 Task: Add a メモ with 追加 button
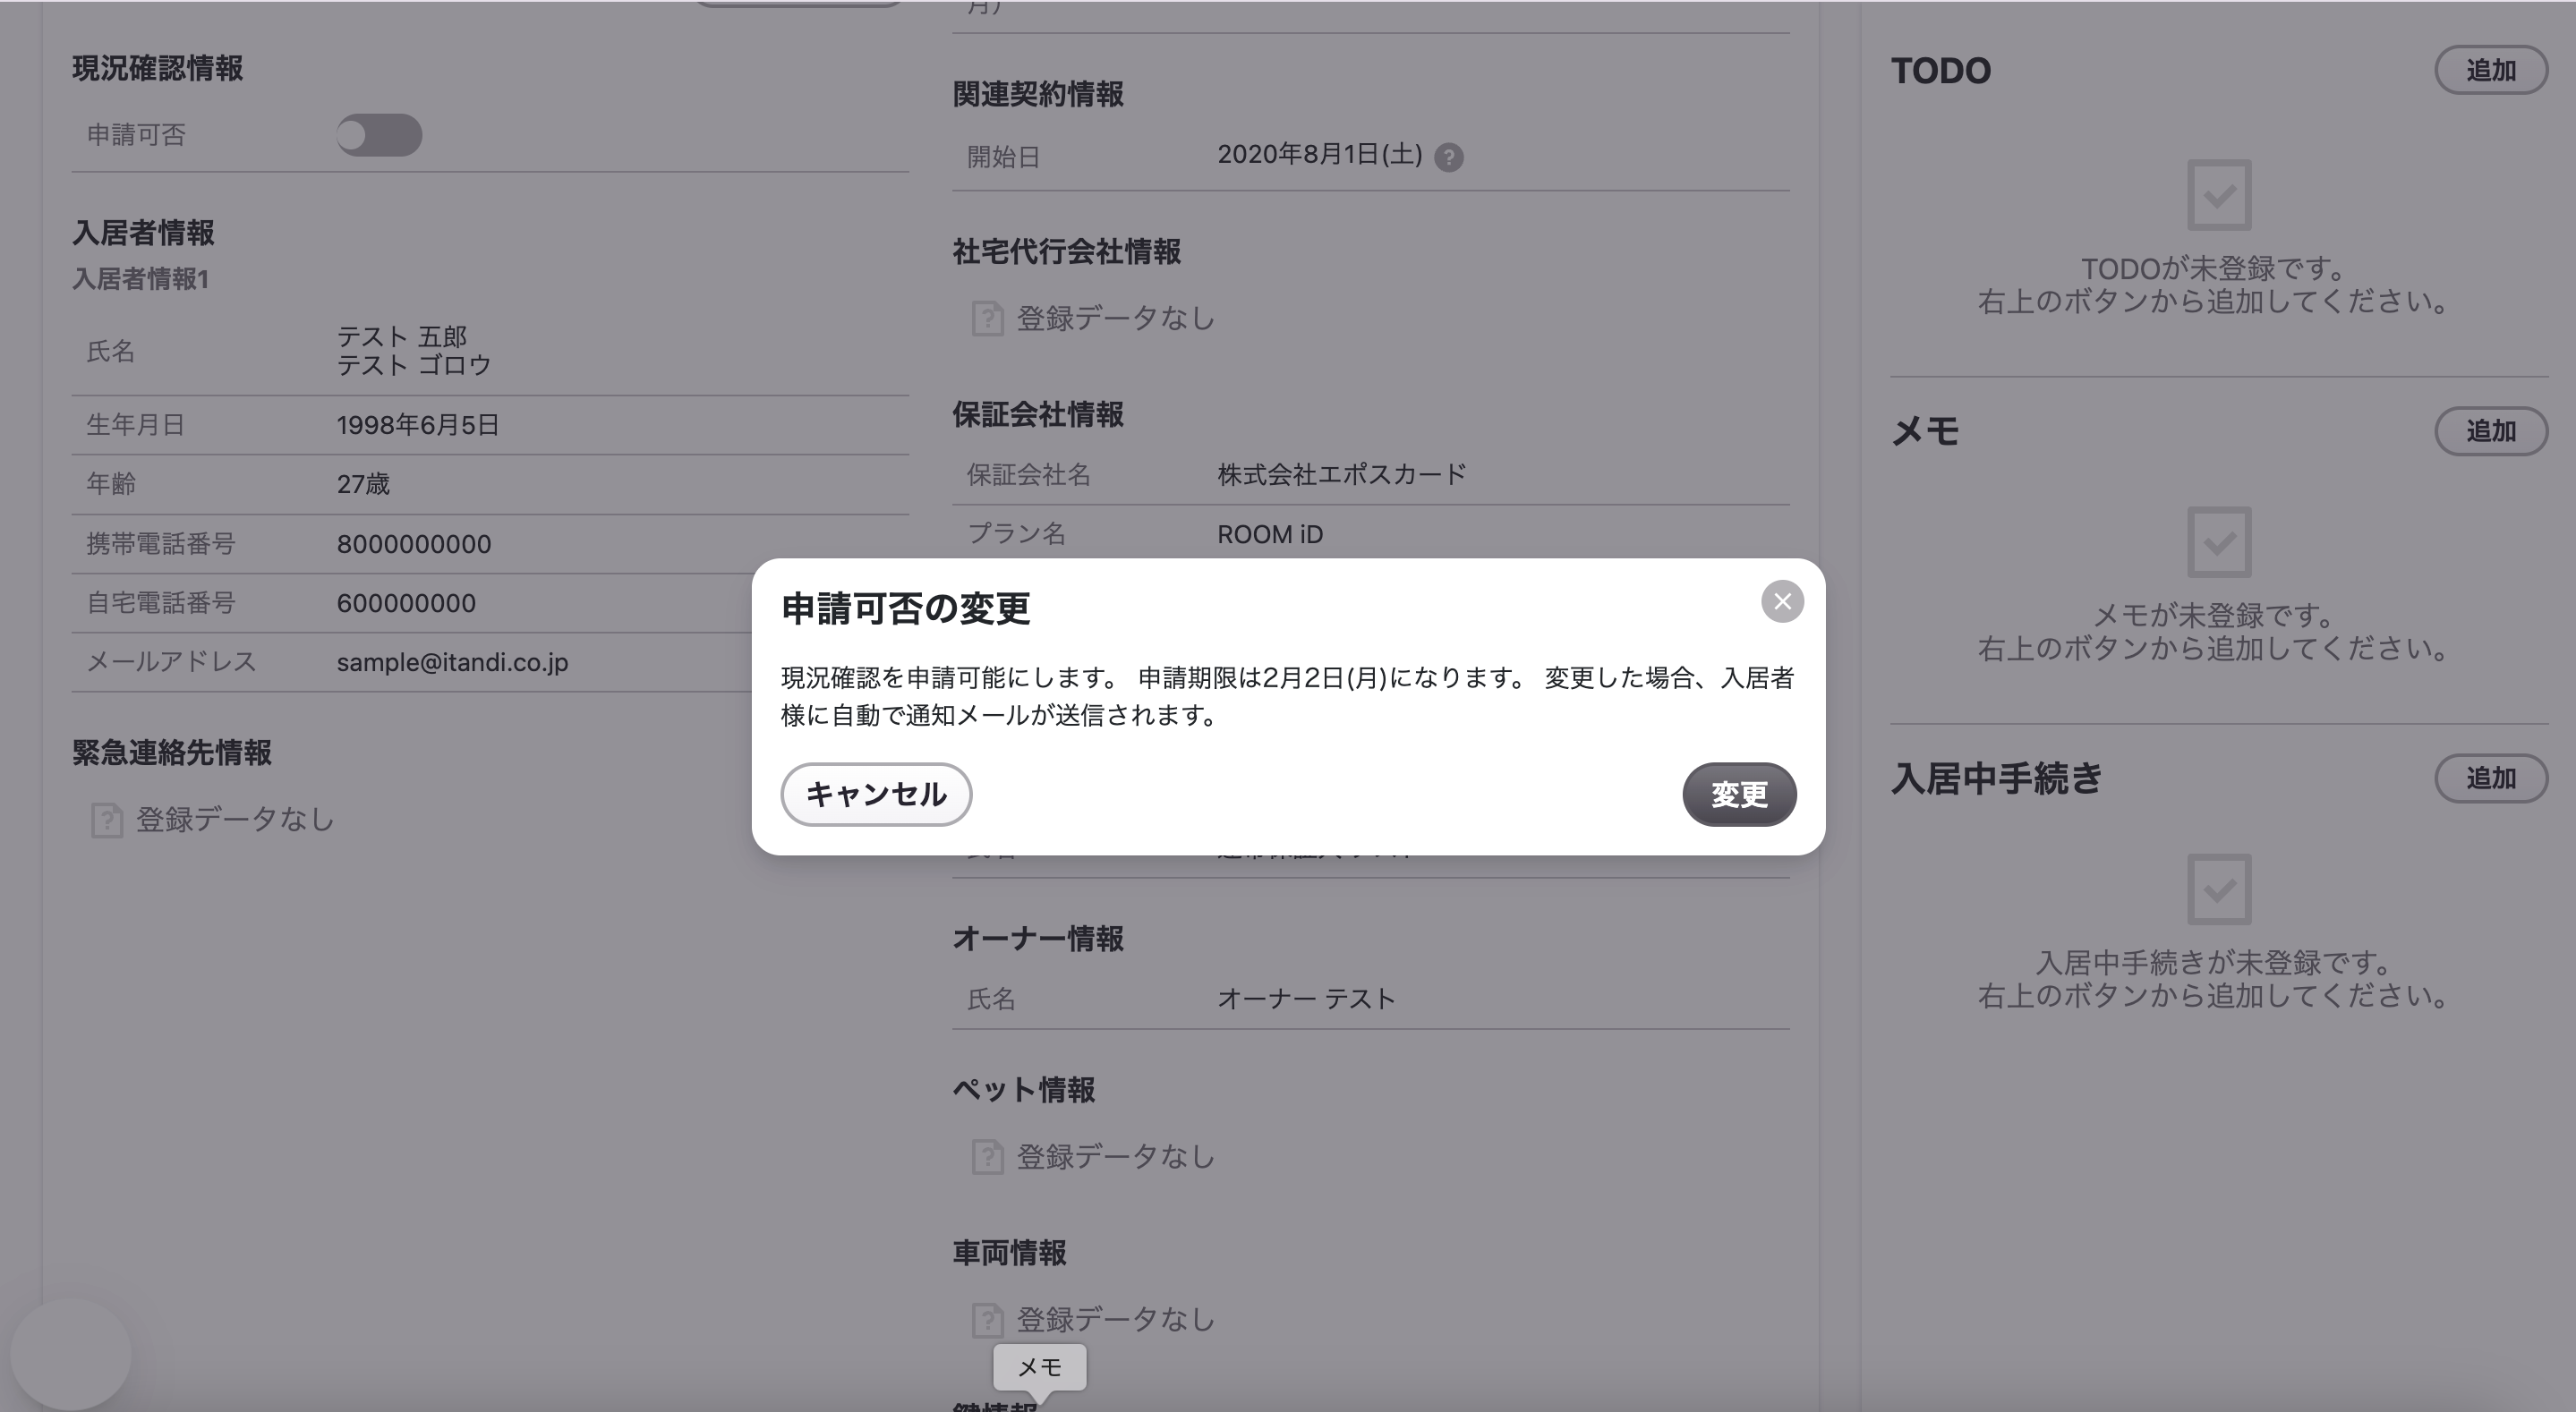(2491, 431)
